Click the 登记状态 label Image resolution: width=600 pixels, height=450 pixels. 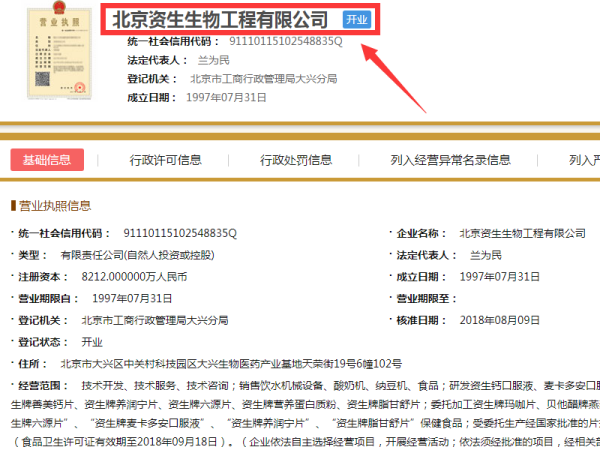click(43, 342)
